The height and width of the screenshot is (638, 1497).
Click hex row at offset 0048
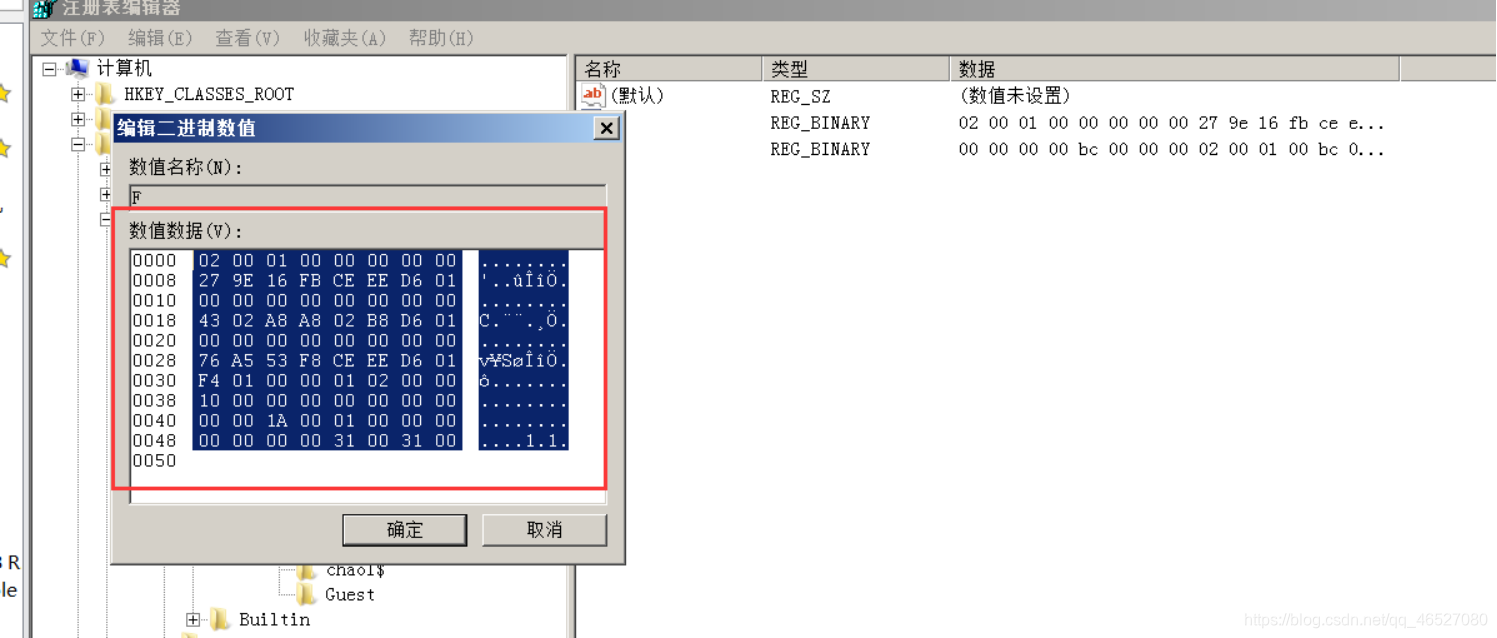327,440
